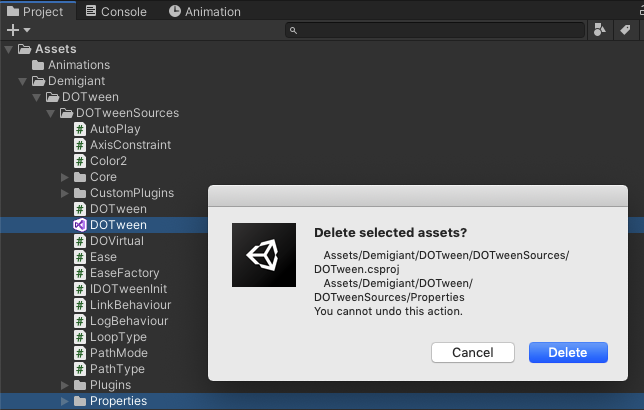Select the LogBehaviour file name
Viewport: 644px width, 410px height.
[129, 321]
